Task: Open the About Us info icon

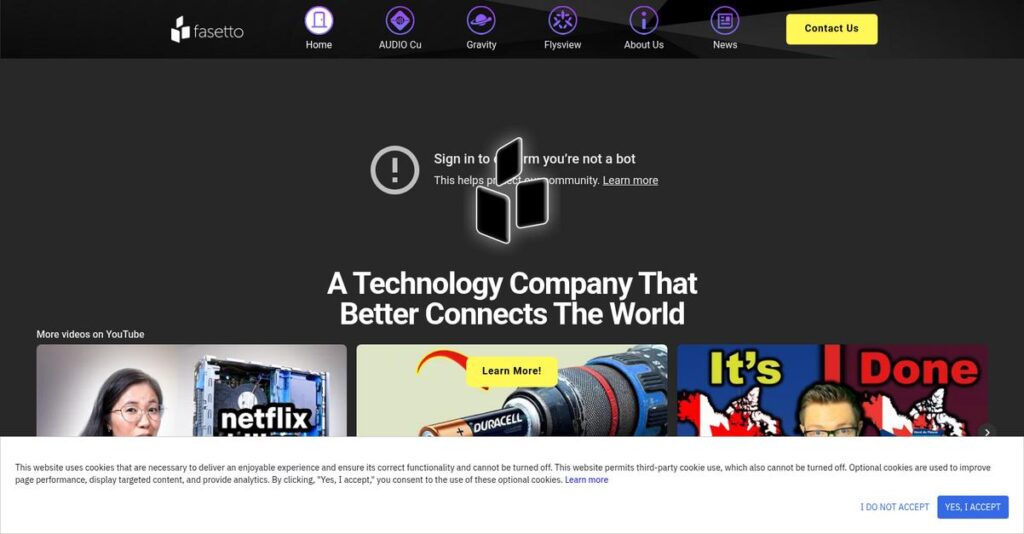Action: [x=643, y=20]
